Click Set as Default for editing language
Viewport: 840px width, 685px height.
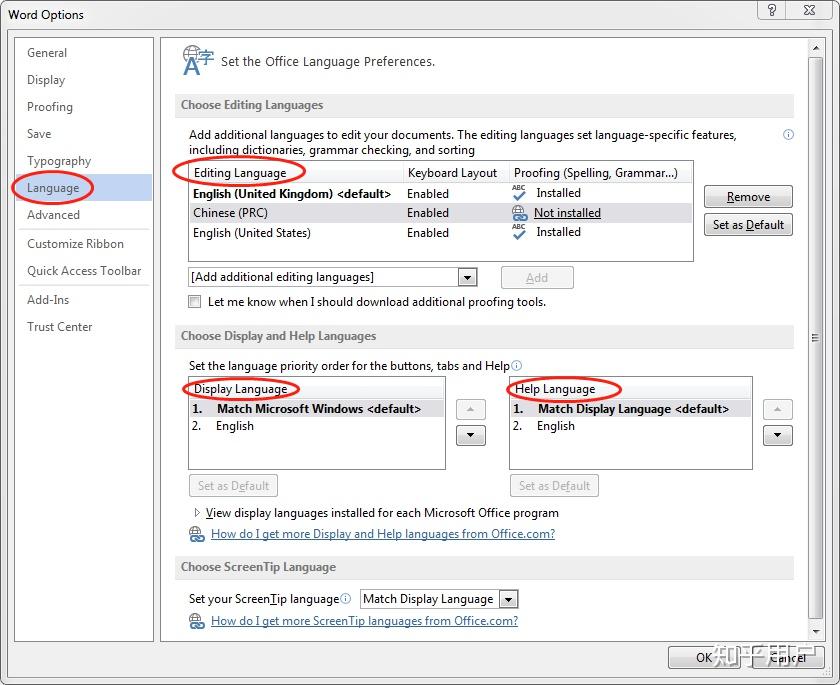(x=748, y=225)
